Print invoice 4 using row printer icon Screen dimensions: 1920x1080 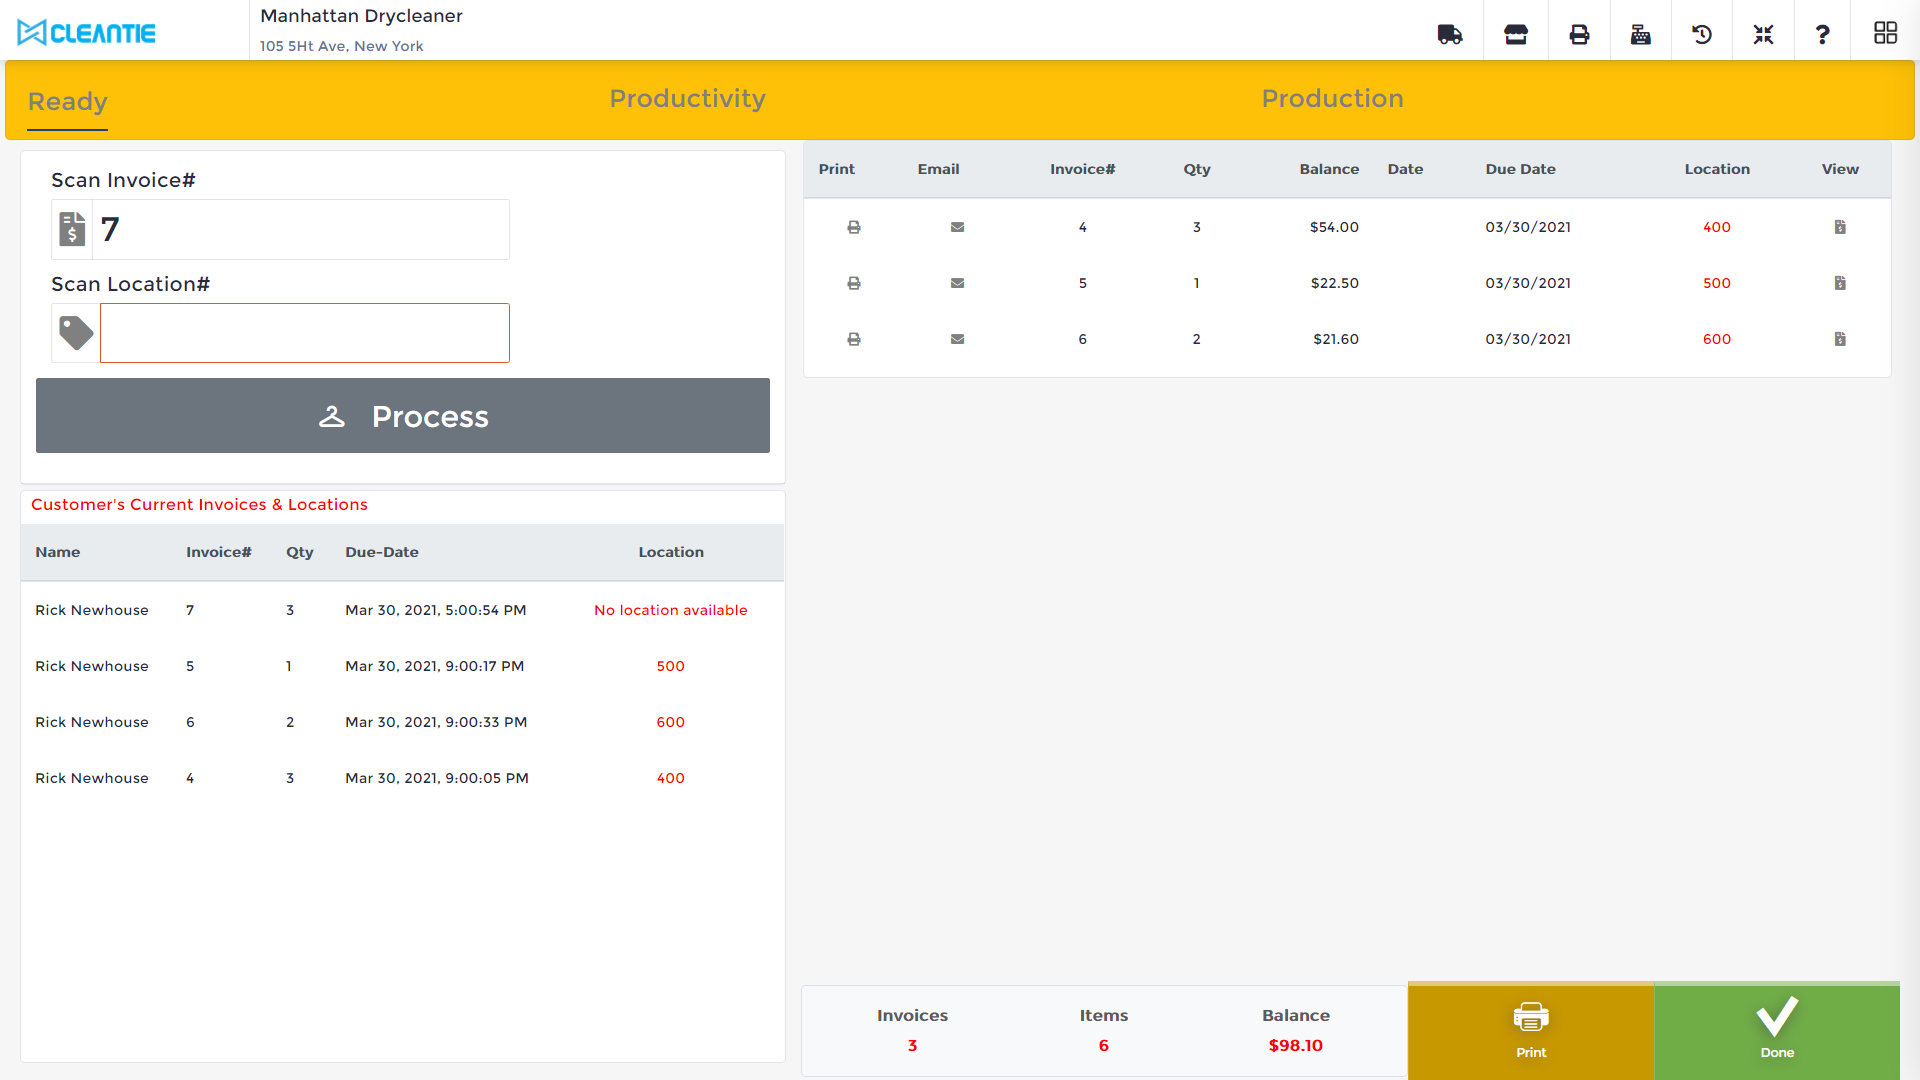854,227
